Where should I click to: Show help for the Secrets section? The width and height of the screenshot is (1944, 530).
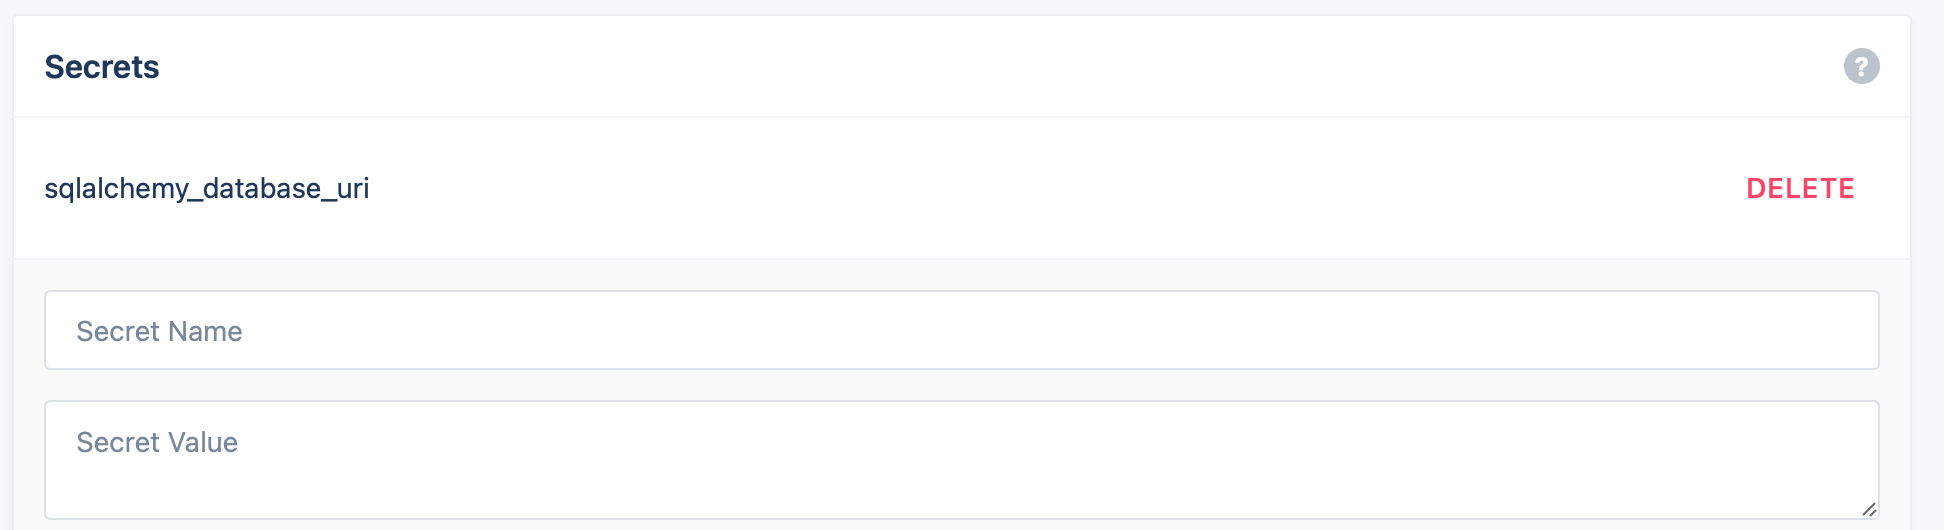(1861, 66)
